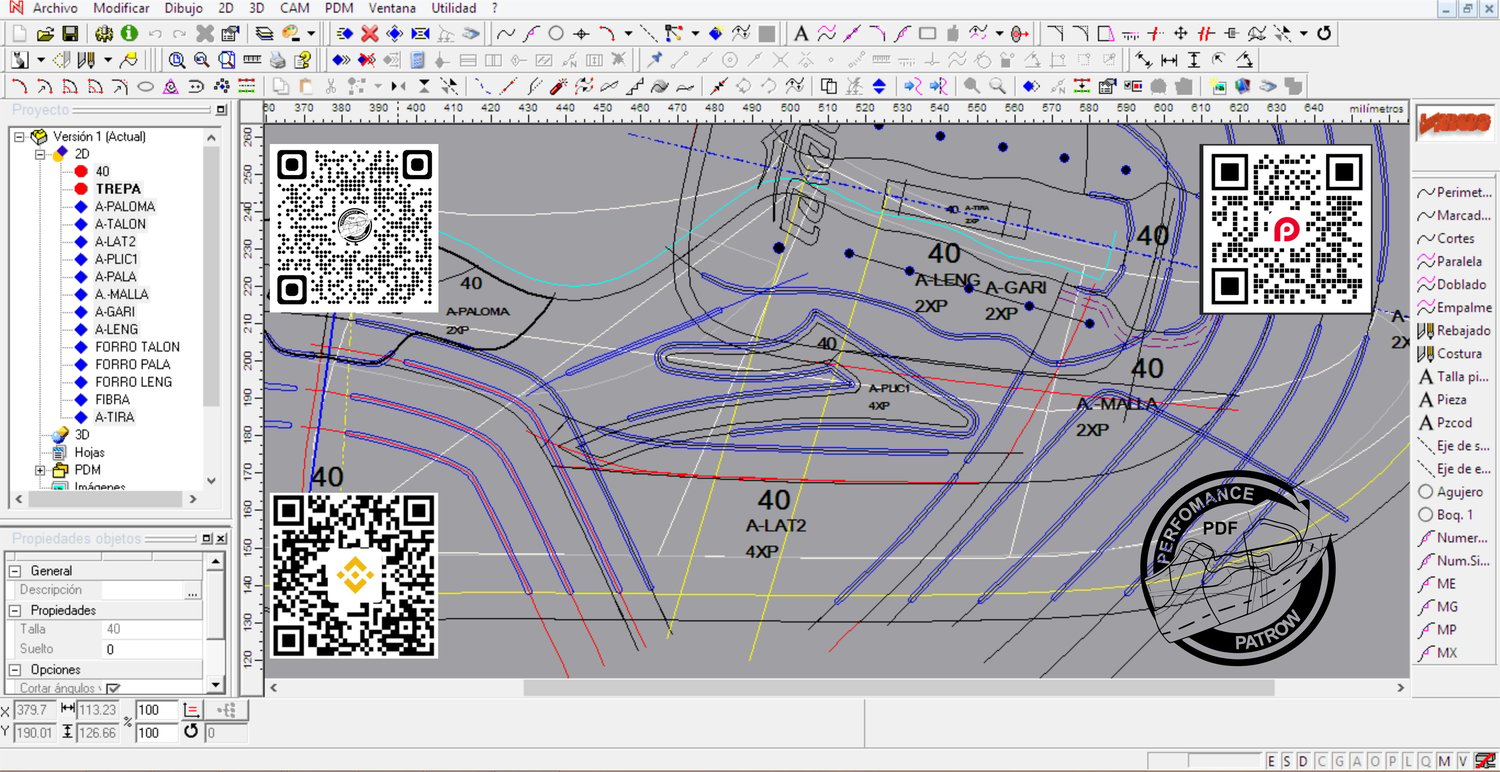The height and width of the screenshot is (772, 1500).
Task: Select the ellipse tool in third toolbar
Action: coord(145,86)
